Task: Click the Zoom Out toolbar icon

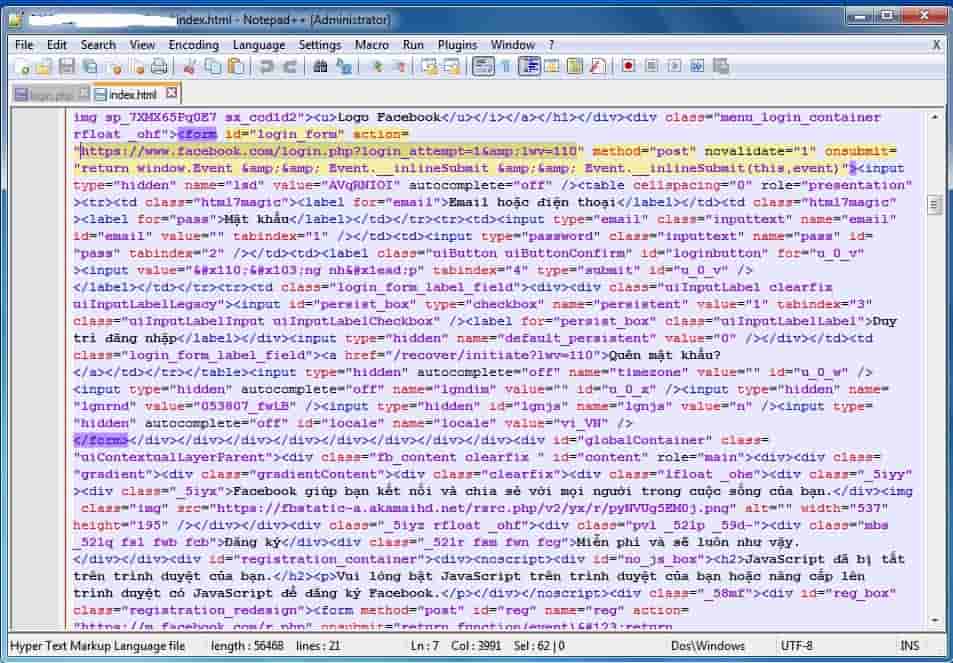Action: 400,66
